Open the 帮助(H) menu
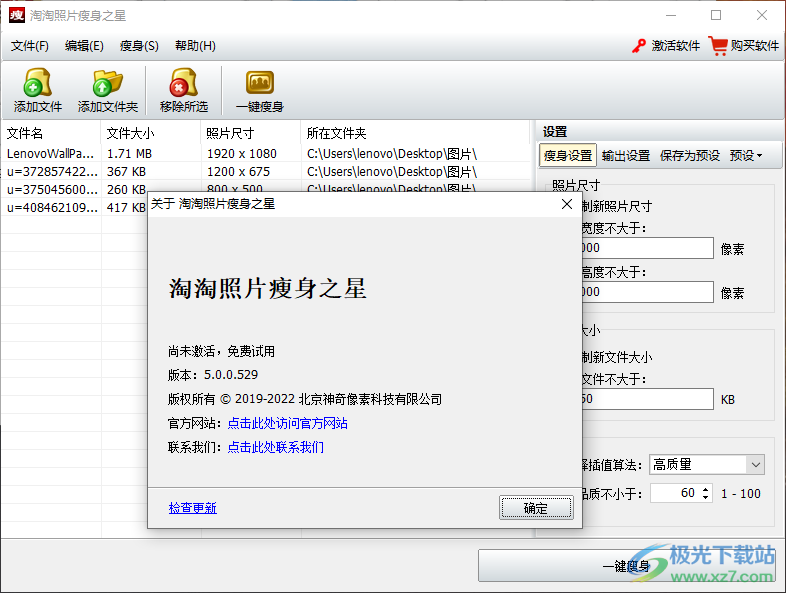Image resolution: width=786 pixels, height=593 pixels. coord(195,46)
